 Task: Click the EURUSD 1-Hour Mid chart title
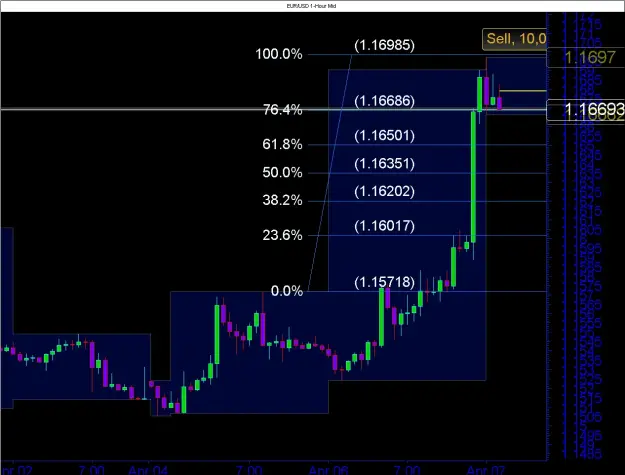[x=311, y=6]
